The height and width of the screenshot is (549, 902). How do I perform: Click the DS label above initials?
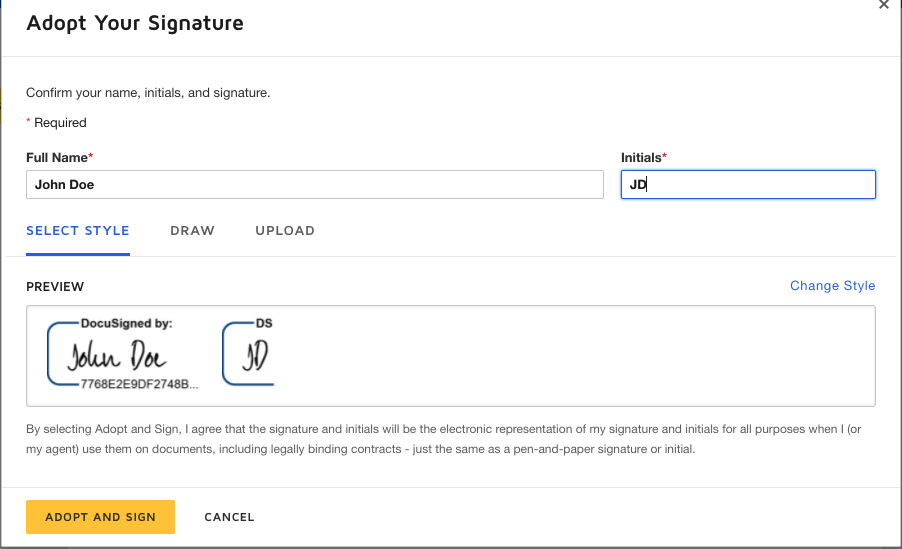coord(264,324)
